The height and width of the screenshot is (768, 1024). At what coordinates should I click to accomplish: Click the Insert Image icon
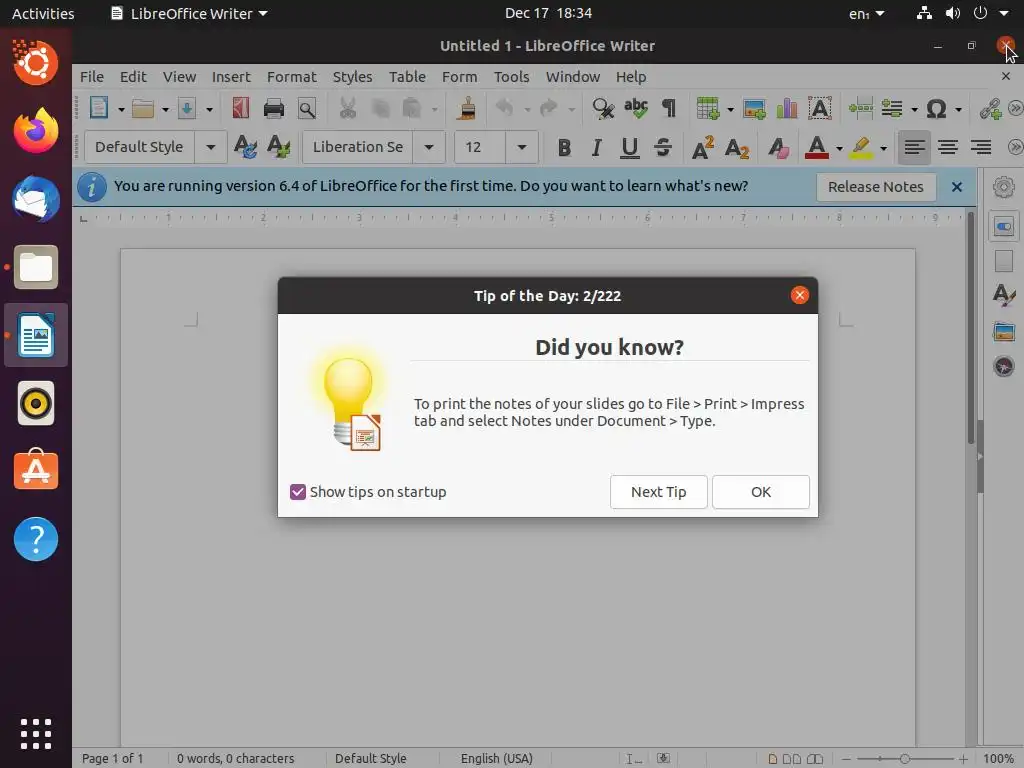[x=754, y=108]
